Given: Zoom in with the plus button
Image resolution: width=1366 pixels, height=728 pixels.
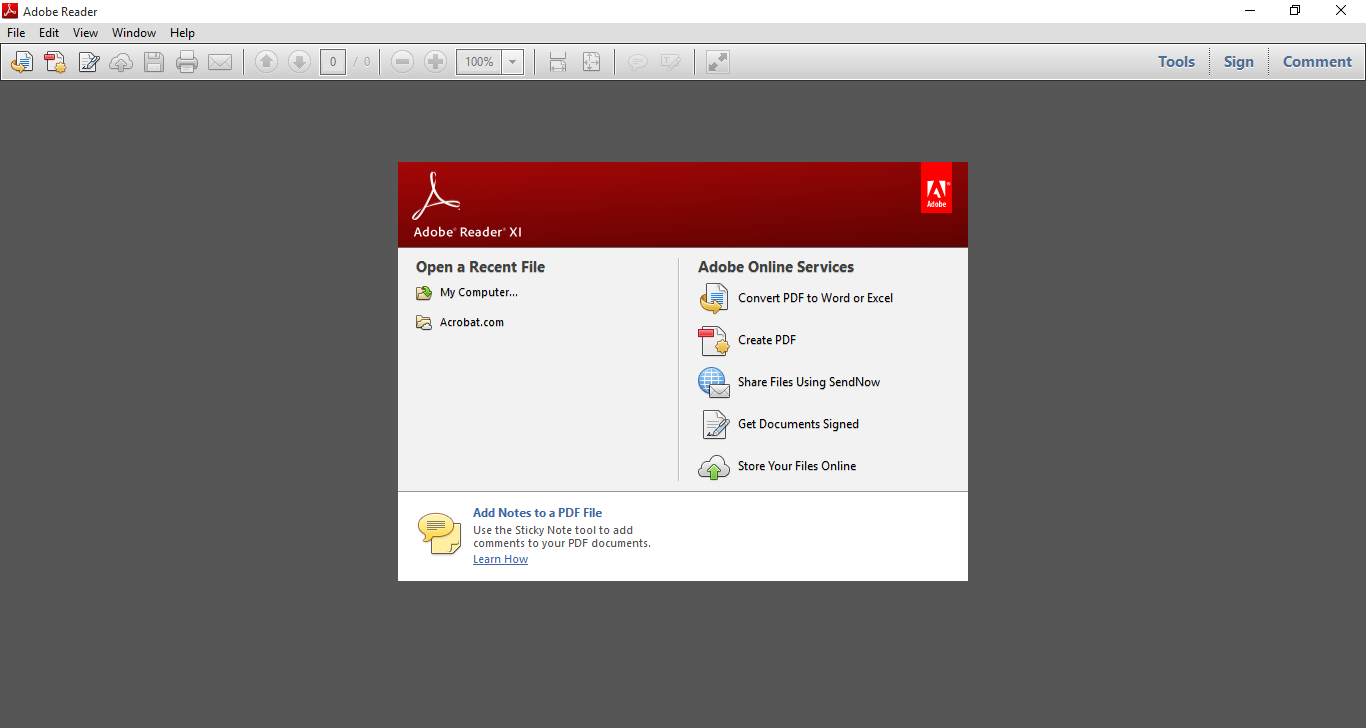Looking at the screenshot, I should click(435, 61).
